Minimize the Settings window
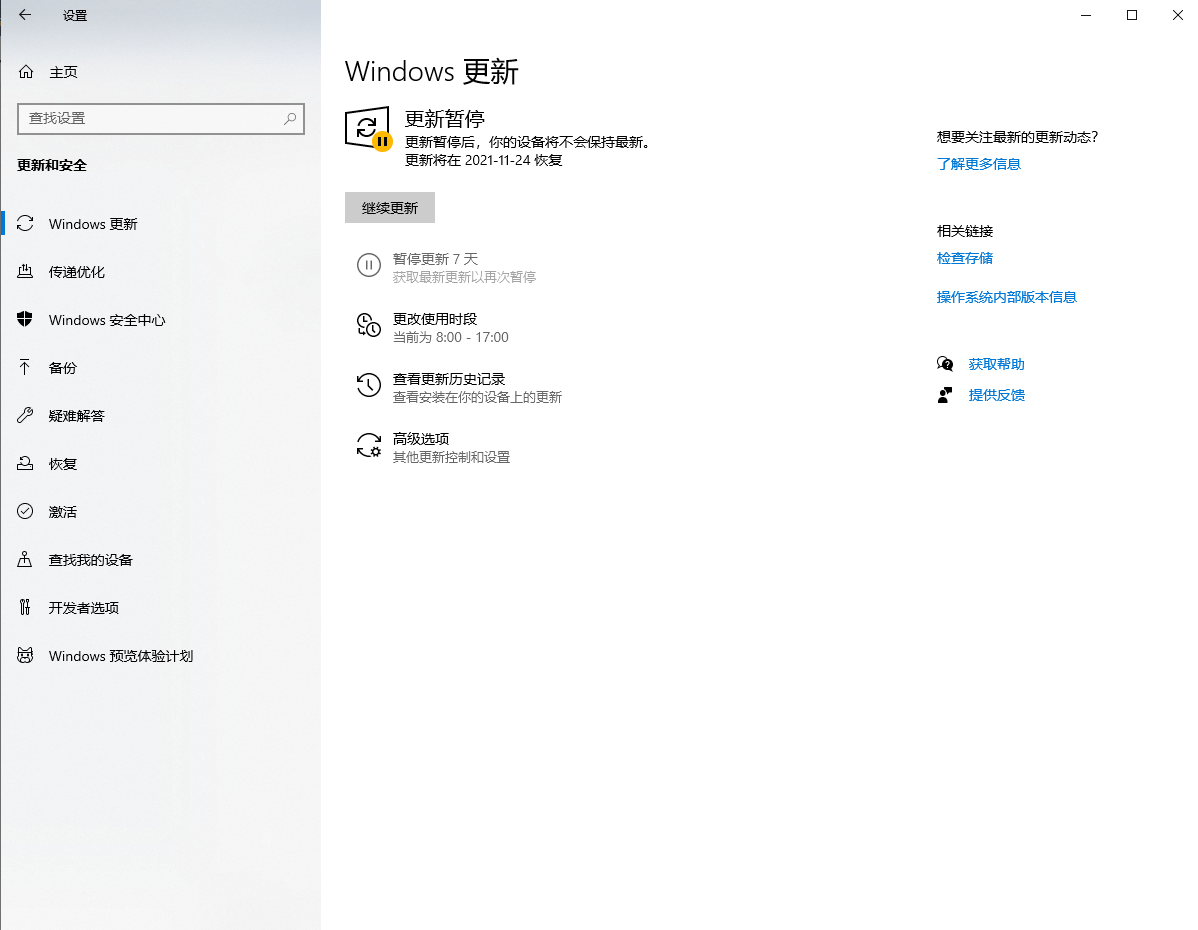Screen dimensions: 1198x930 (1086, 15)
